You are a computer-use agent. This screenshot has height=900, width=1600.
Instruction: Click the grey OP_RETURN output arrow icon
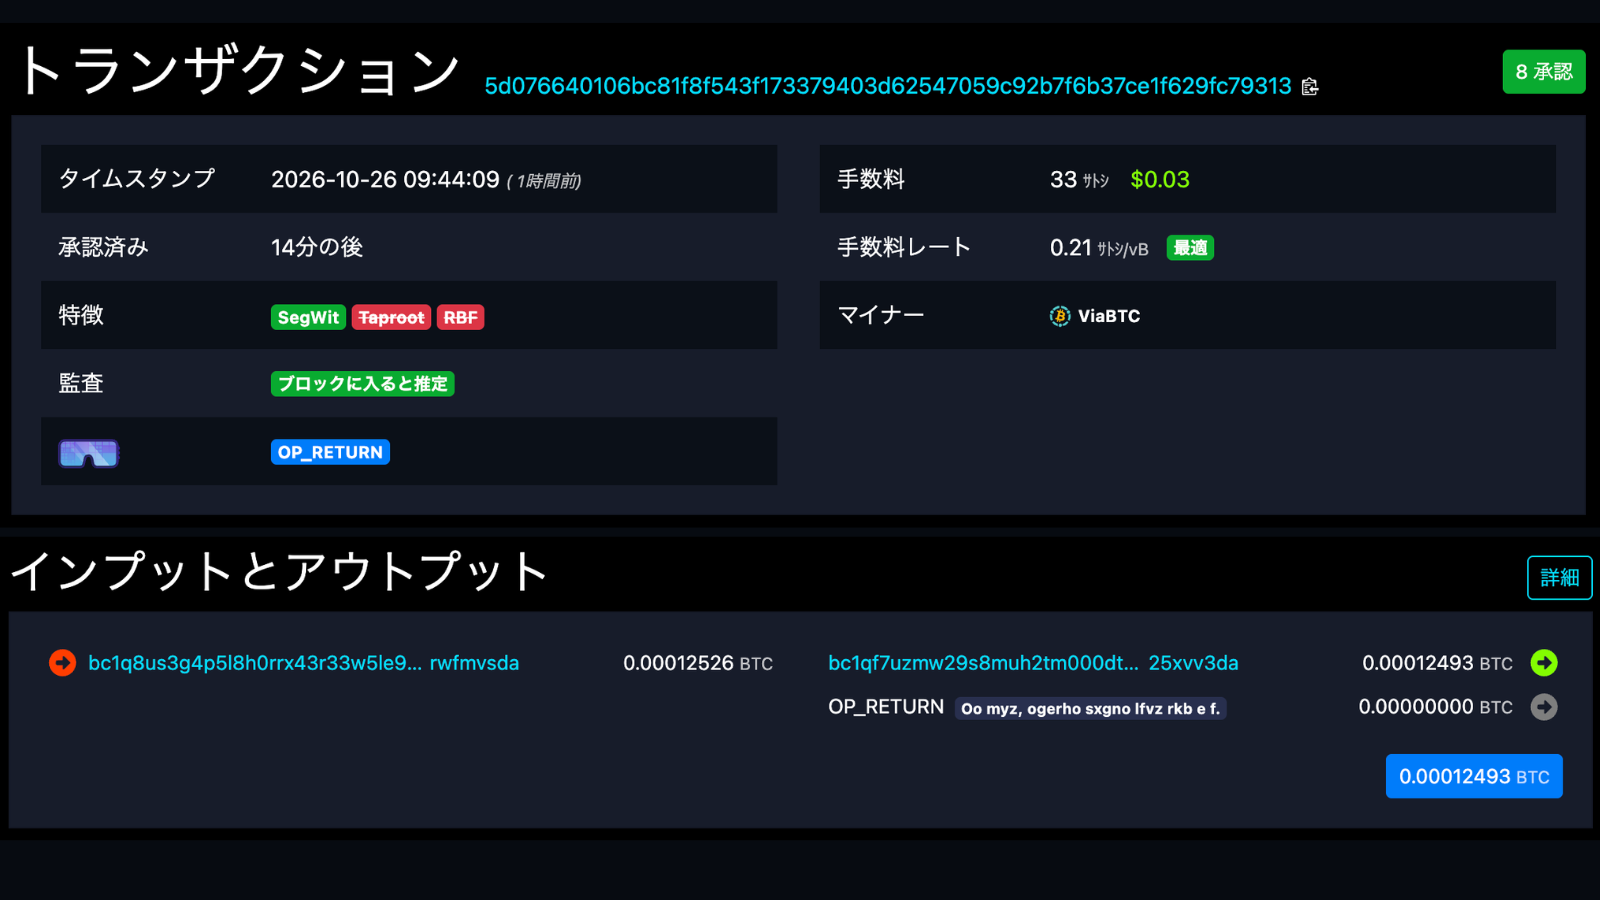(1544, 707)
